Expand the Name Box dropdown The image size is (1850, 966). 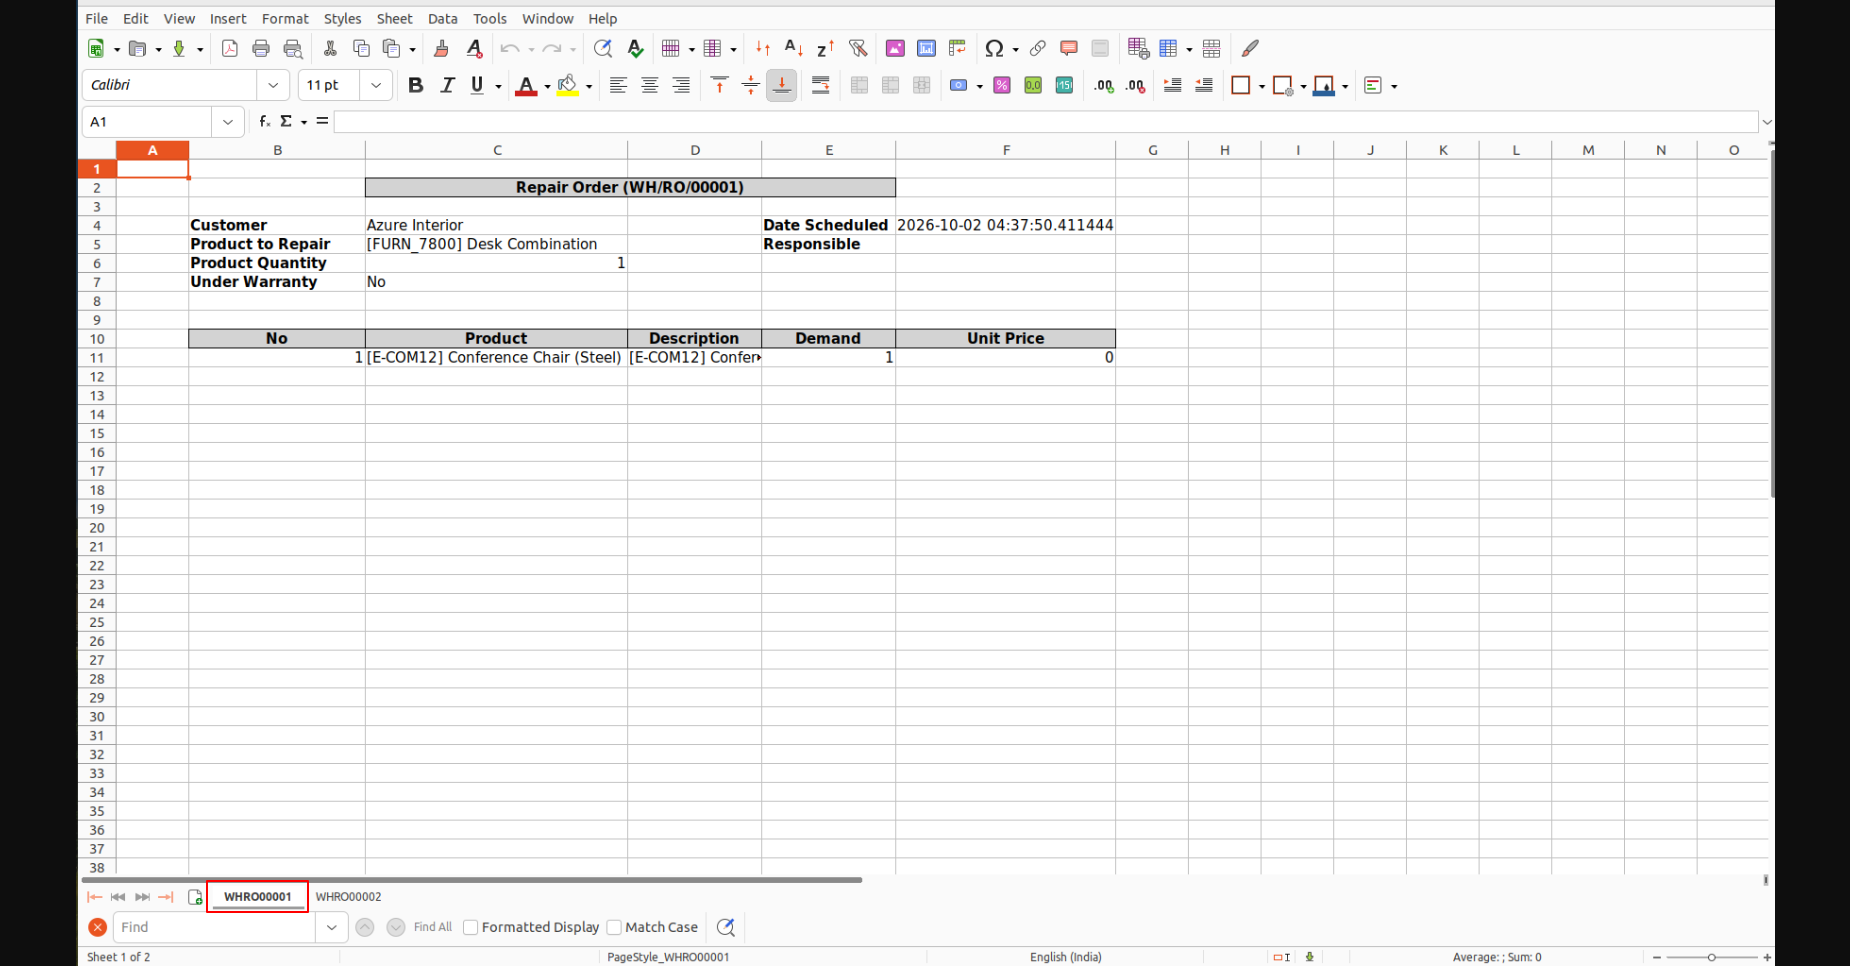tap(228, 122)
